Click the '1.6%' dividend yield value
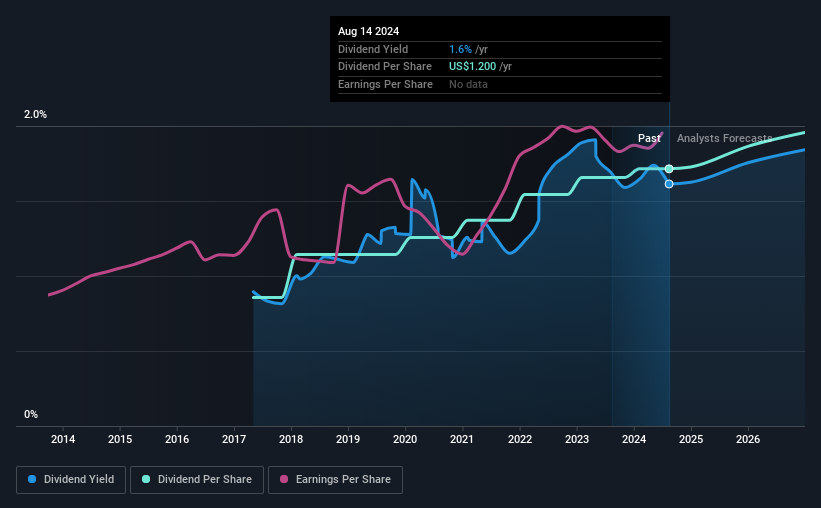This screenshot has height=508, width=821. (x=460, y=49)
